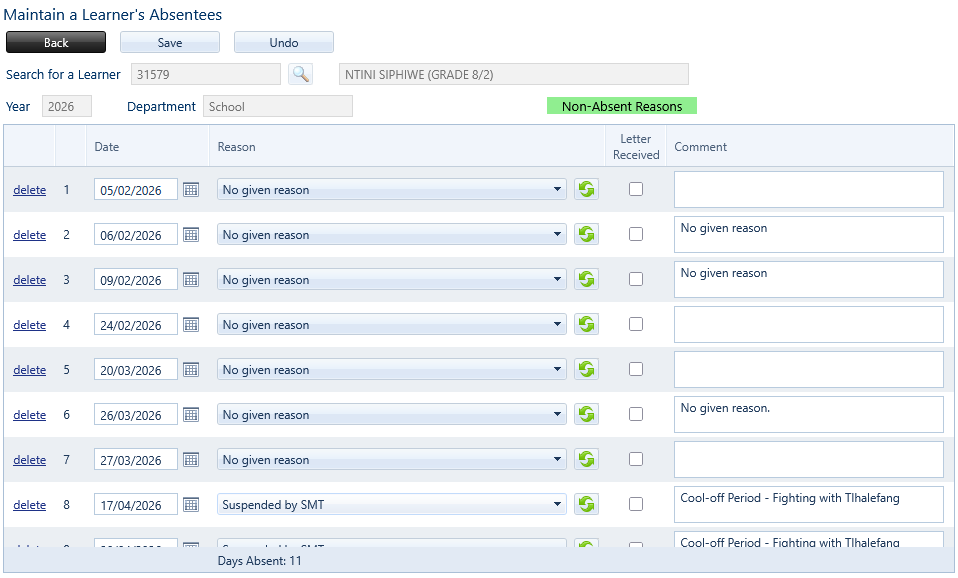Tick Letter Received for 05/02/2026
This screenshot has width=958, height=578.
click(x=636, y=189)
